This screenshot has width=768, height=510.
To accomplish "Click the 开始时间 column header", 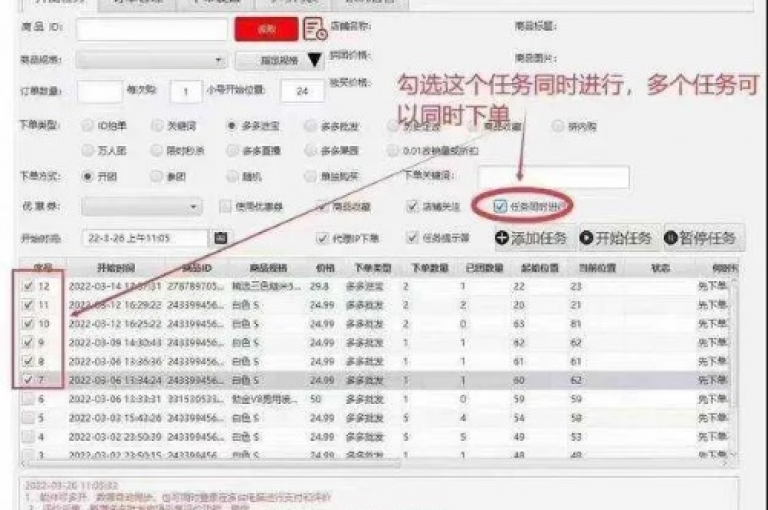I will pos(116,267).
